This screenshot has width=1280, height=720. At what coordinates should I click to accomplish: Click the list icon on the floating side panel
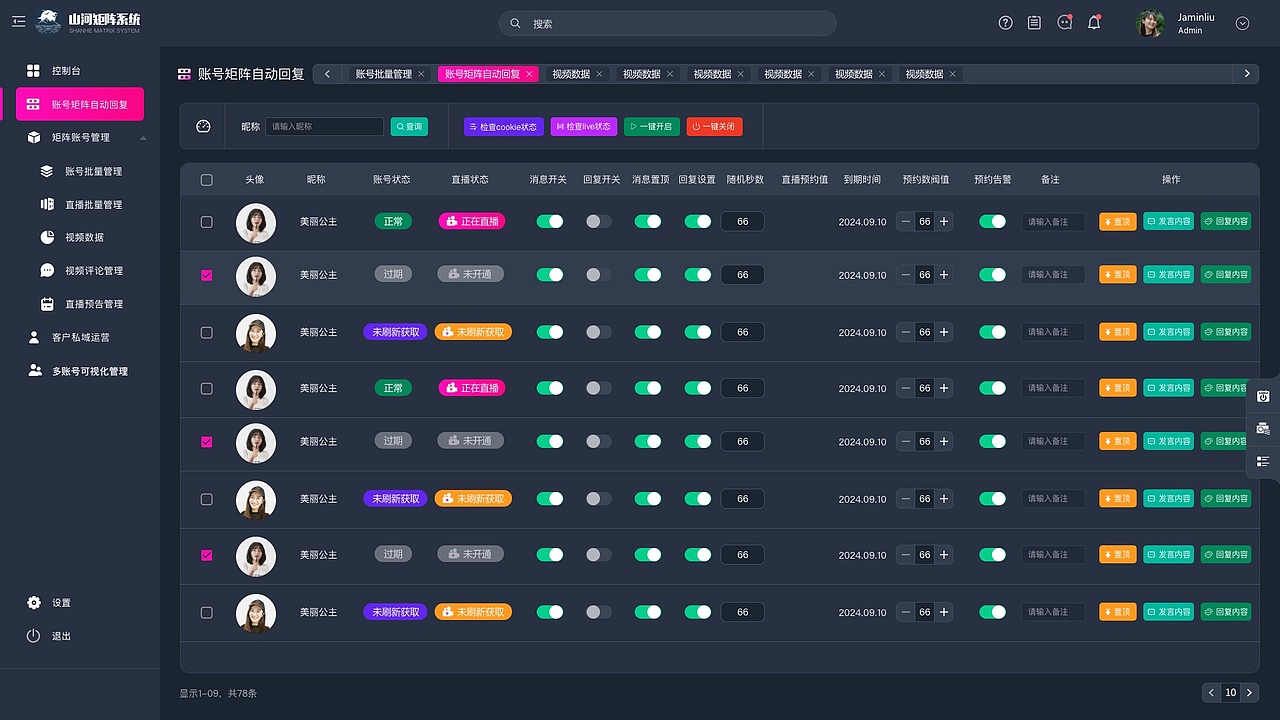click(x=1263, y=461)
